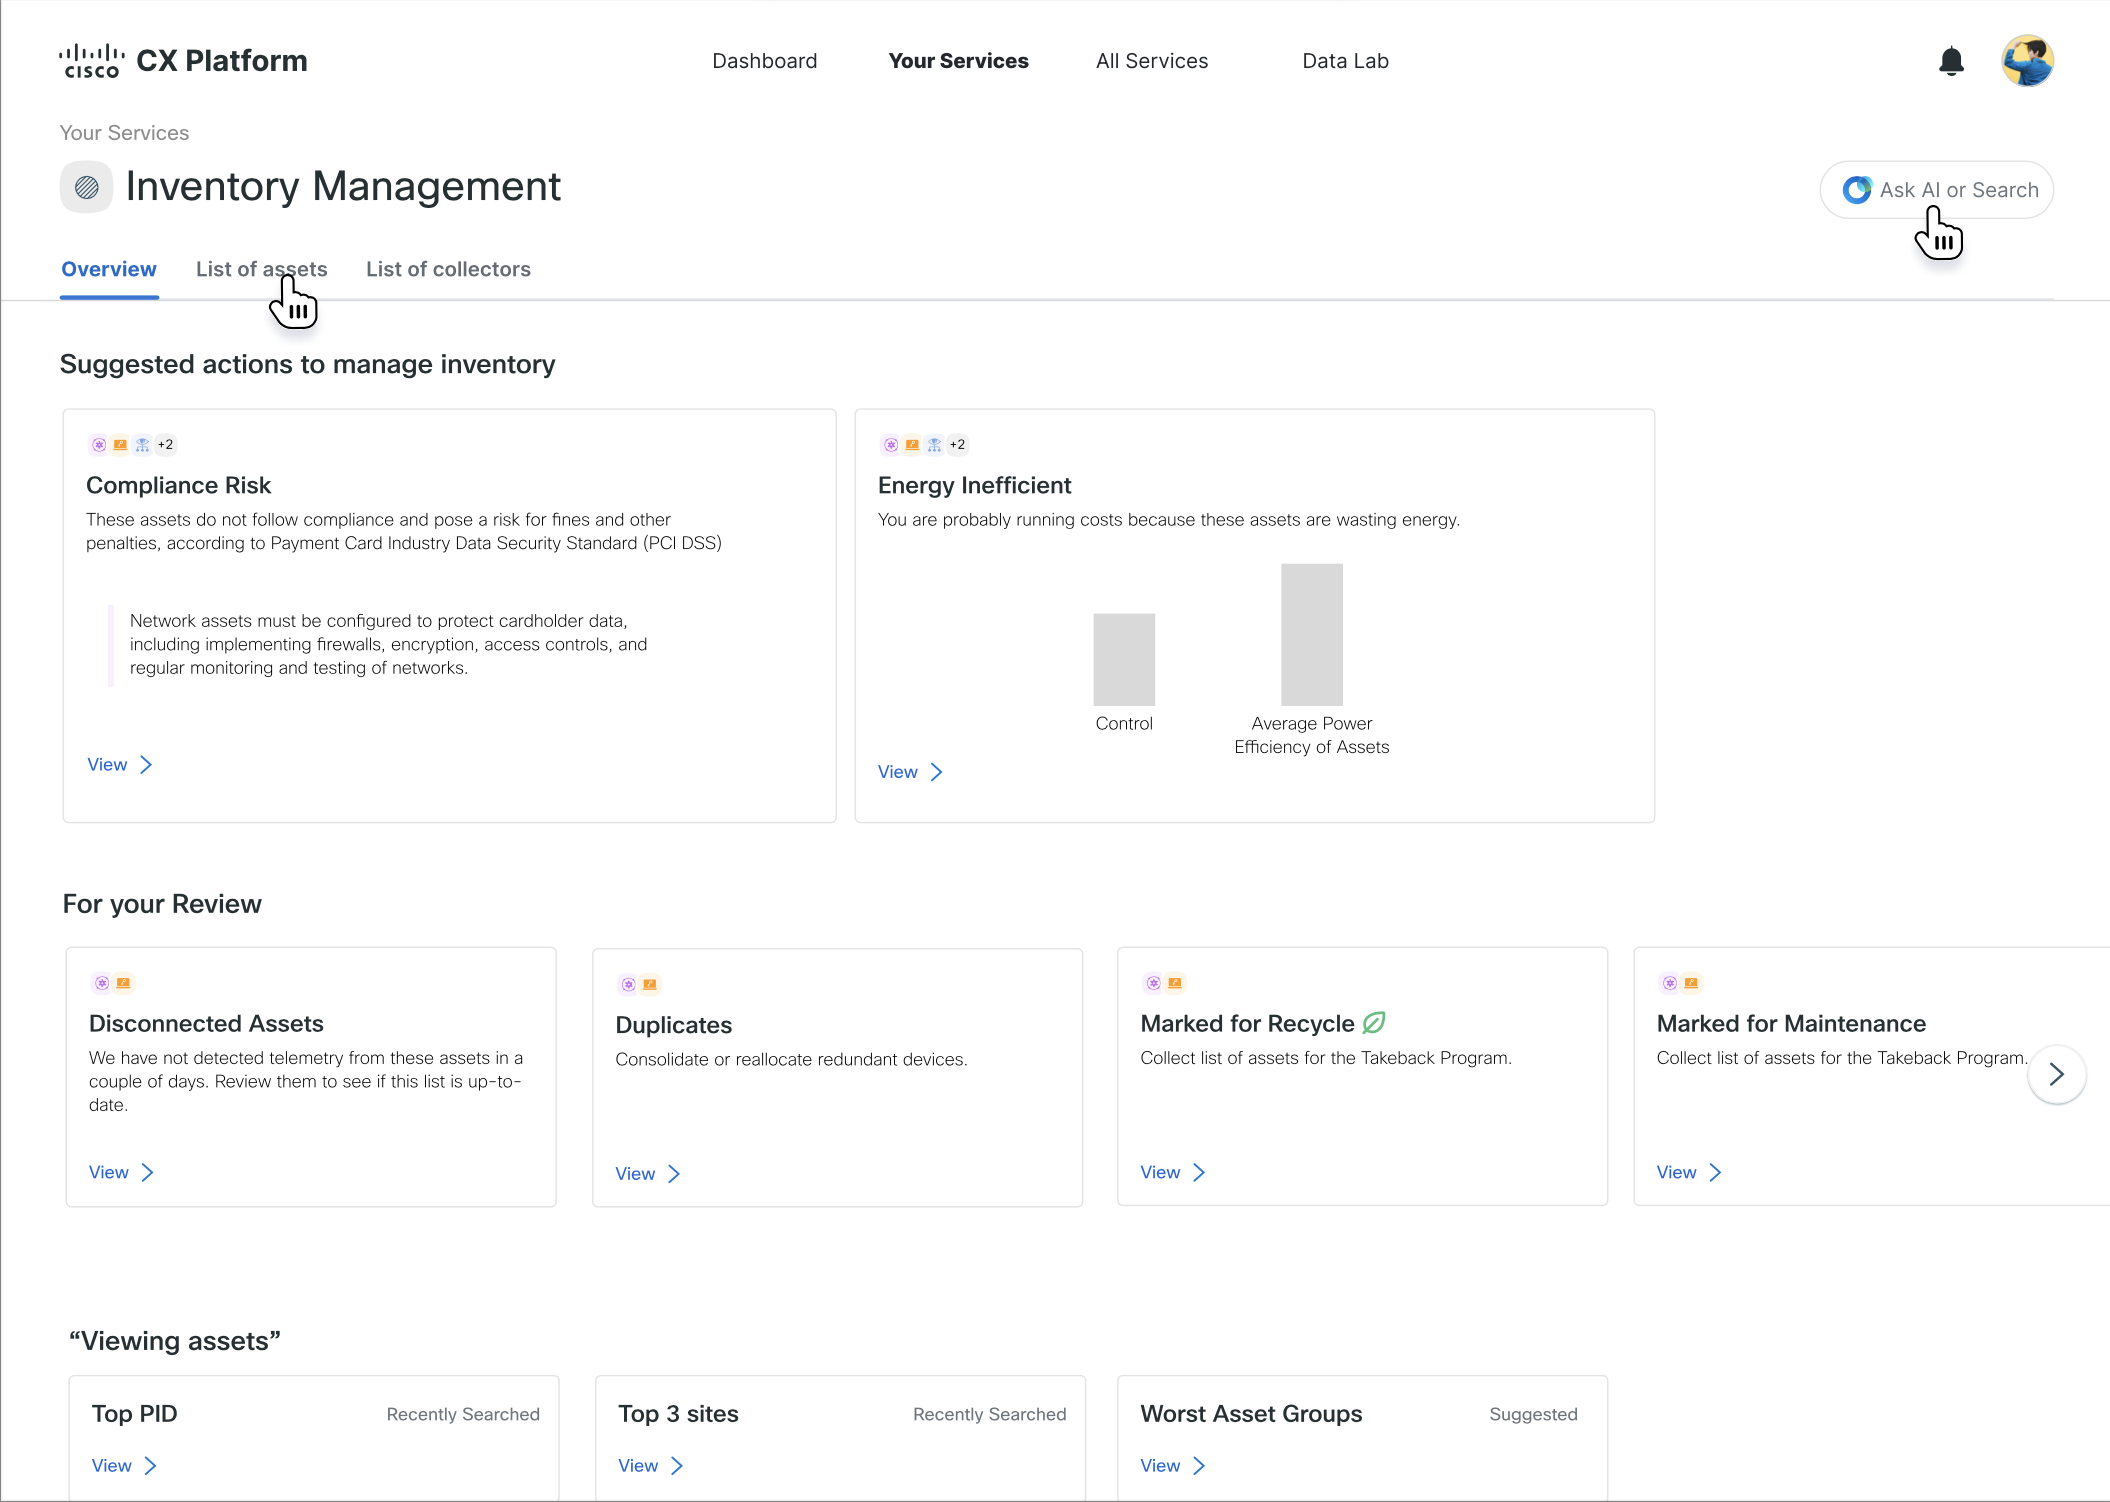Image resolution: width=2110 pixels, height=1502 pixels.
Task: Open Data Lab in top navigation
Action: click(x=1345, y=61)
